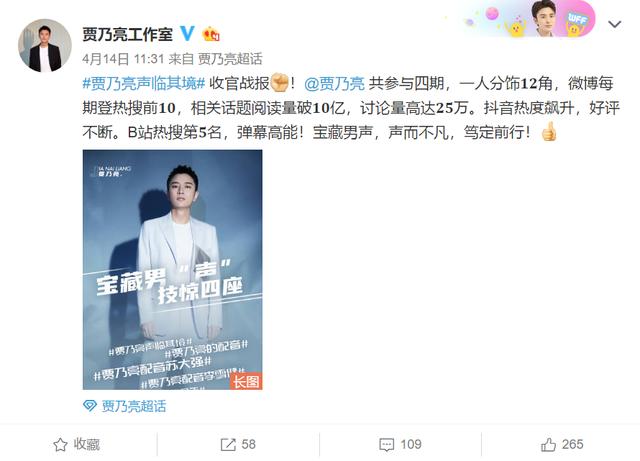The height and width of the screenshot is (461, 640).
Task: Click the star favorite icon
Action: 60,445
